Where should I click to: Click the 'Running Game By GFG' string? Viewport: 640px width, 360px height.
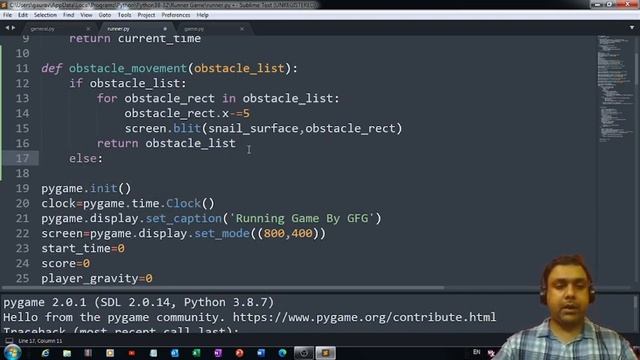pyautogui.click(x=302, y=218)
